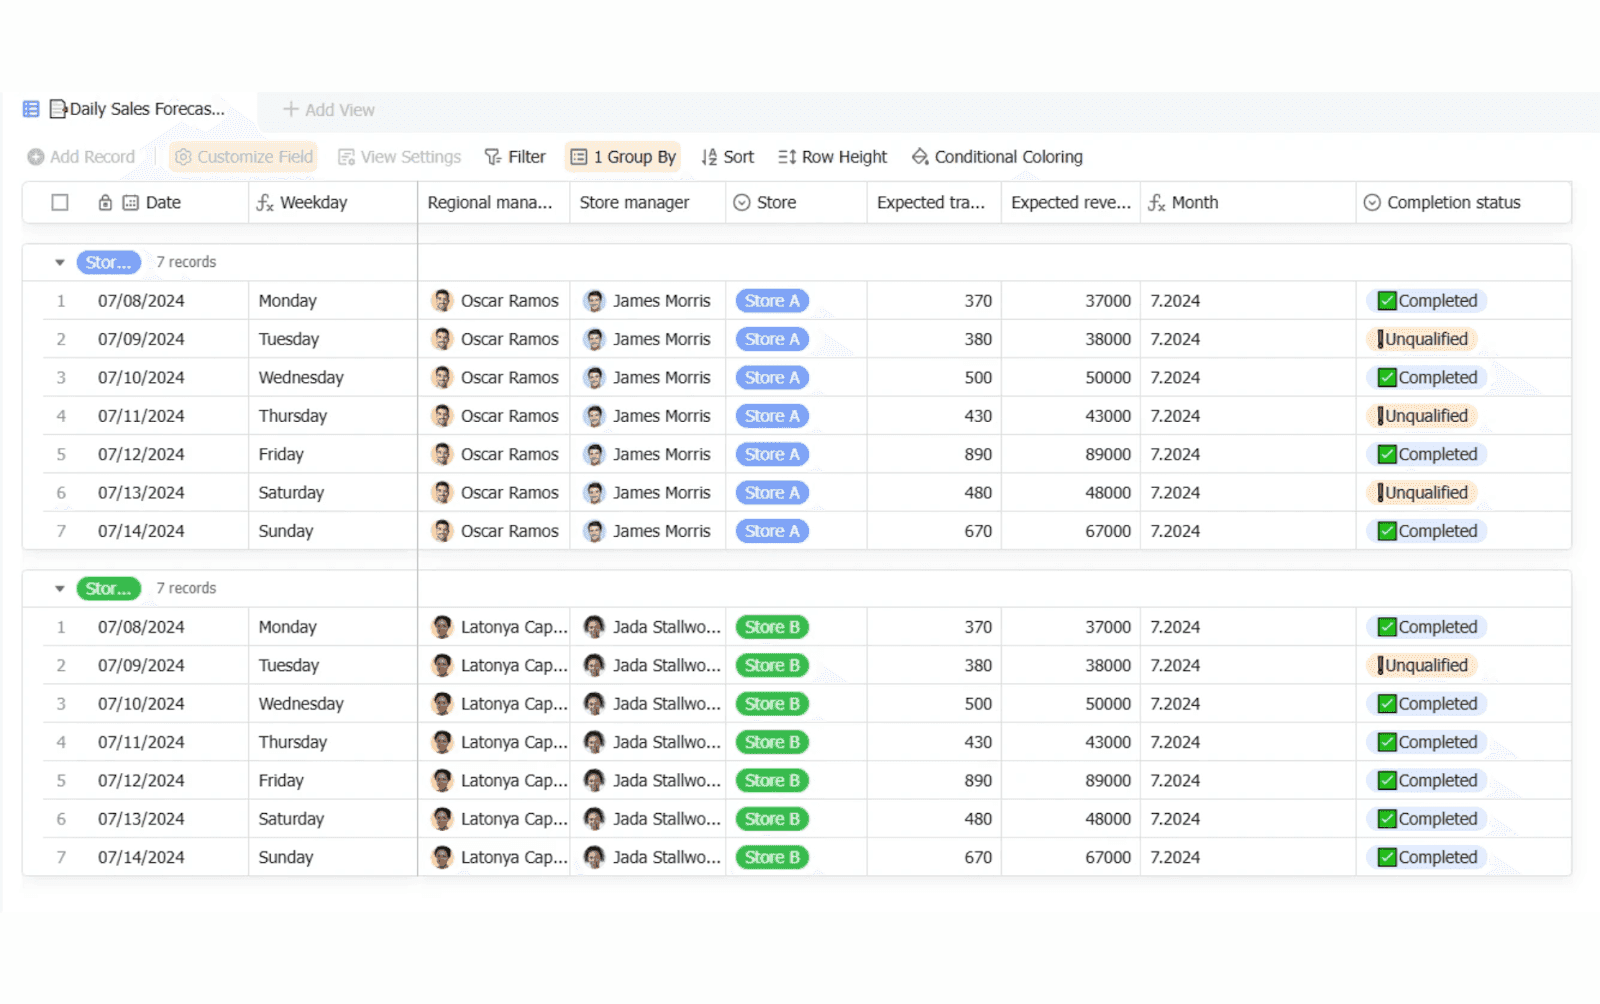The height and width of the screenshot is (1004, 1600).
Task: Open View Settings
Action: (400, 157)
